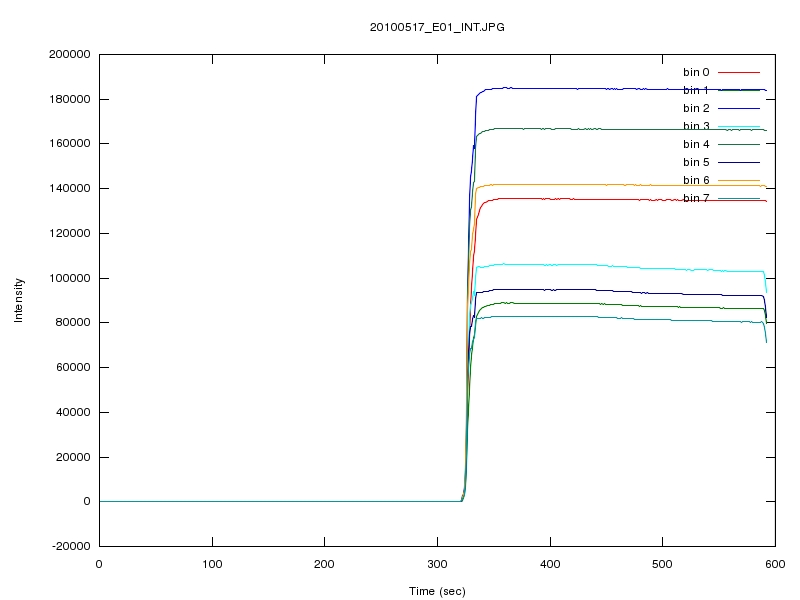This screenshot has height=600, width=800.
Task: Click the 60000 y-axis tick label
Action: 73,367
